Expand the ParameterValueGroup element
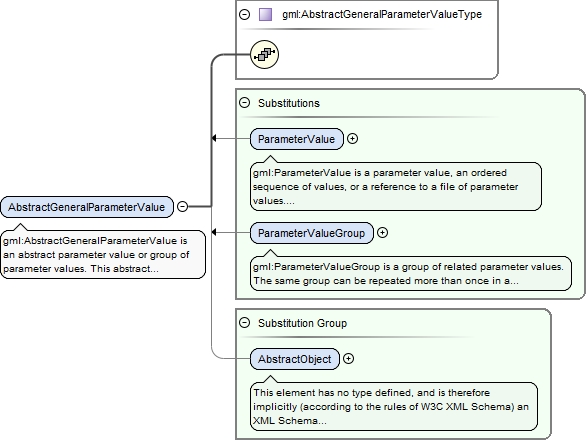This screenshot has width=587, height=441. 382,232
